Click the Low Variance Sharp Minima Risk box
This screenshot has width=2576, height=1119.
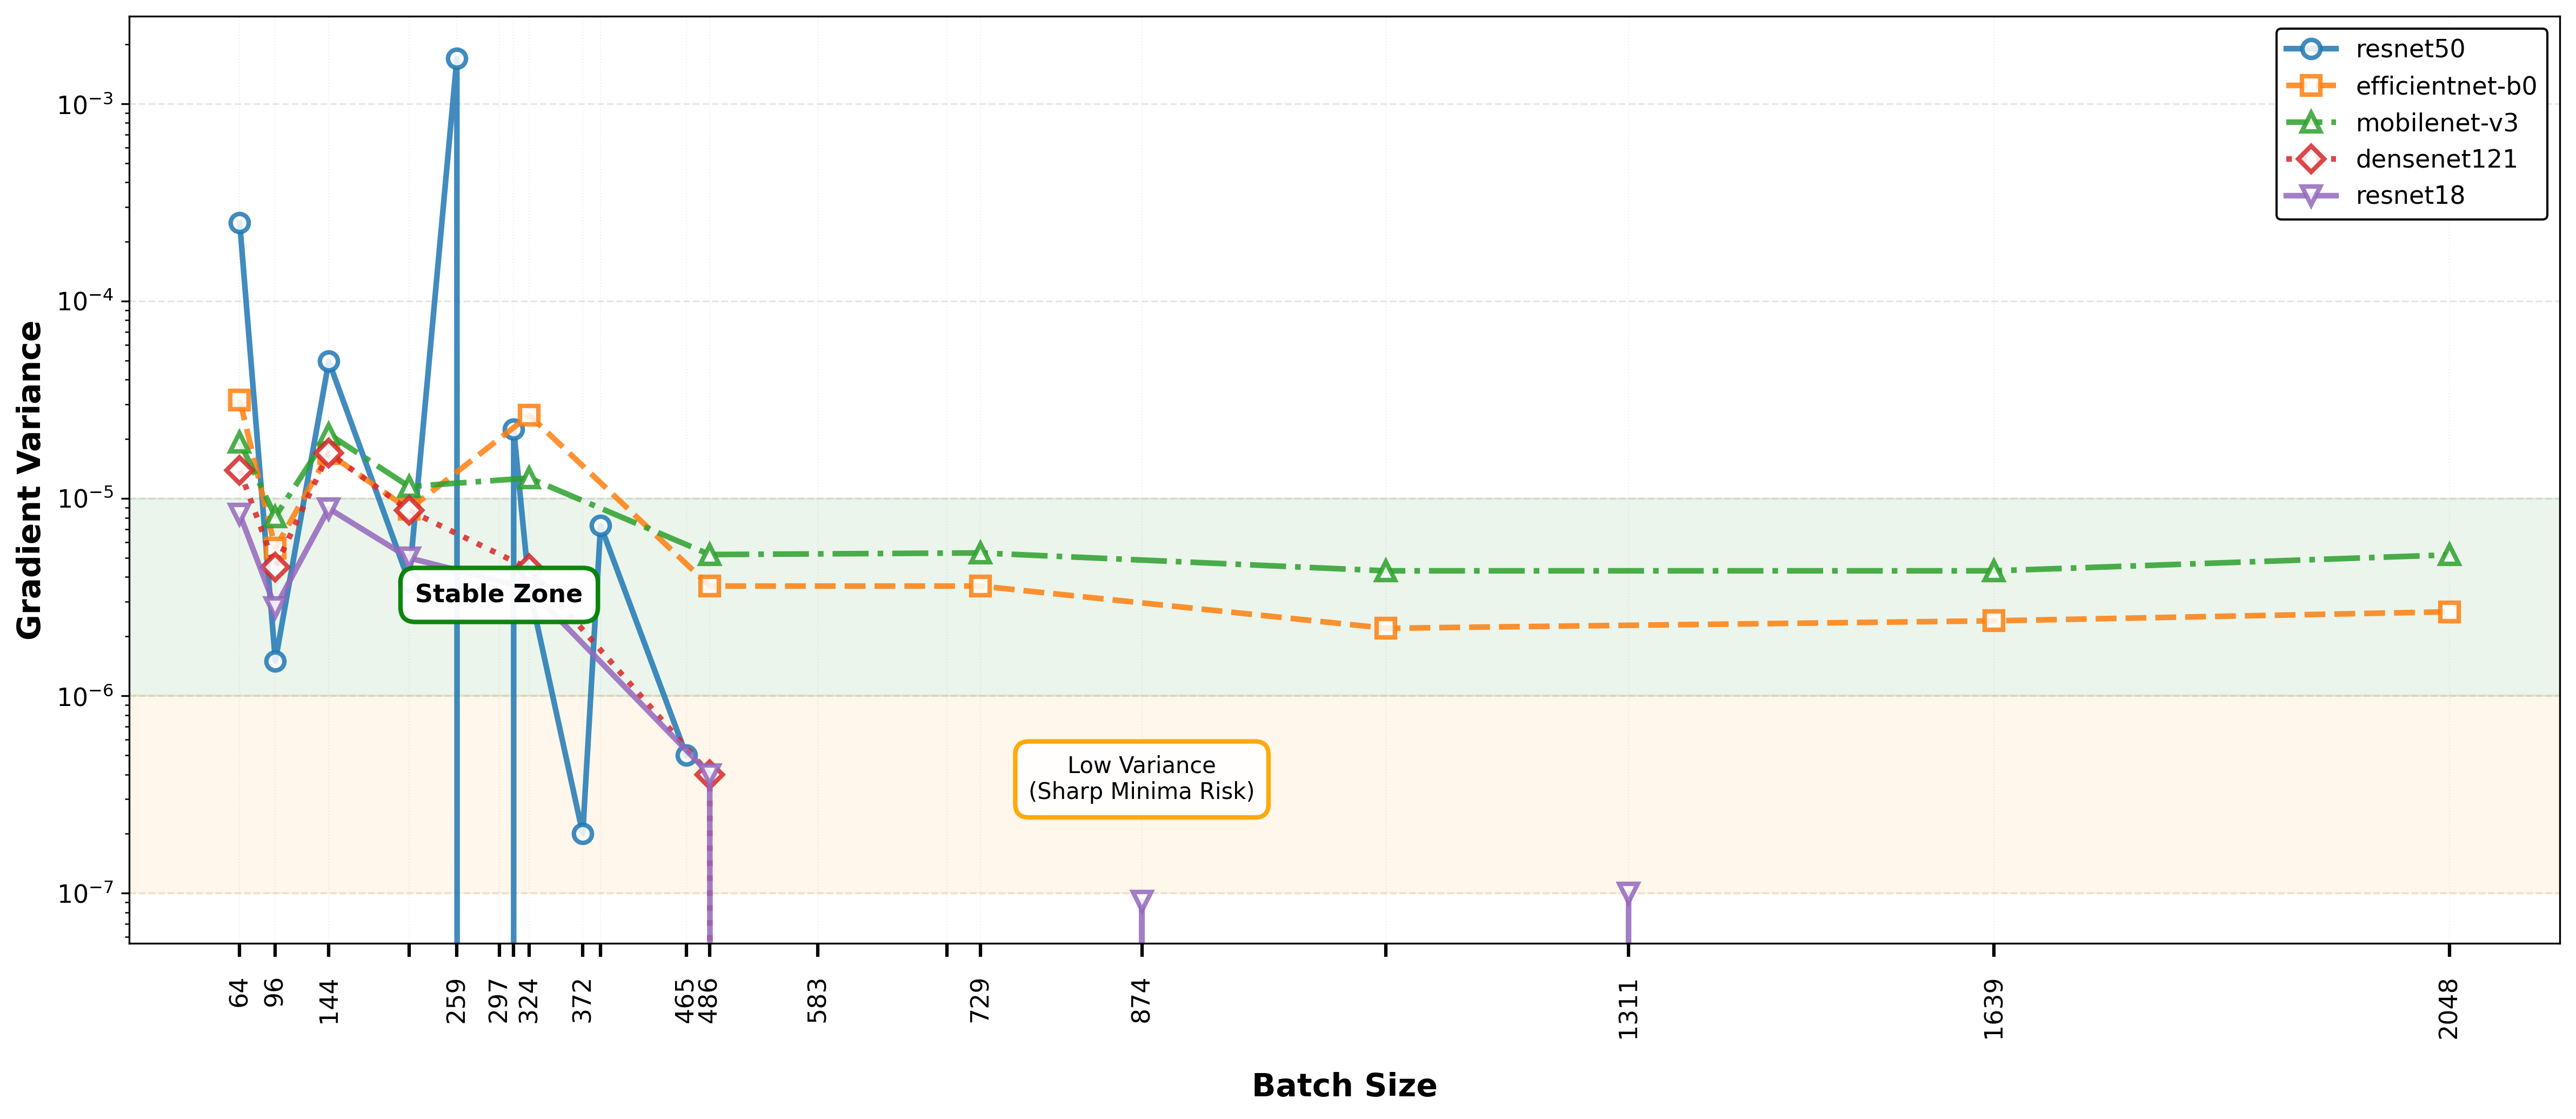coord(1141,779)
